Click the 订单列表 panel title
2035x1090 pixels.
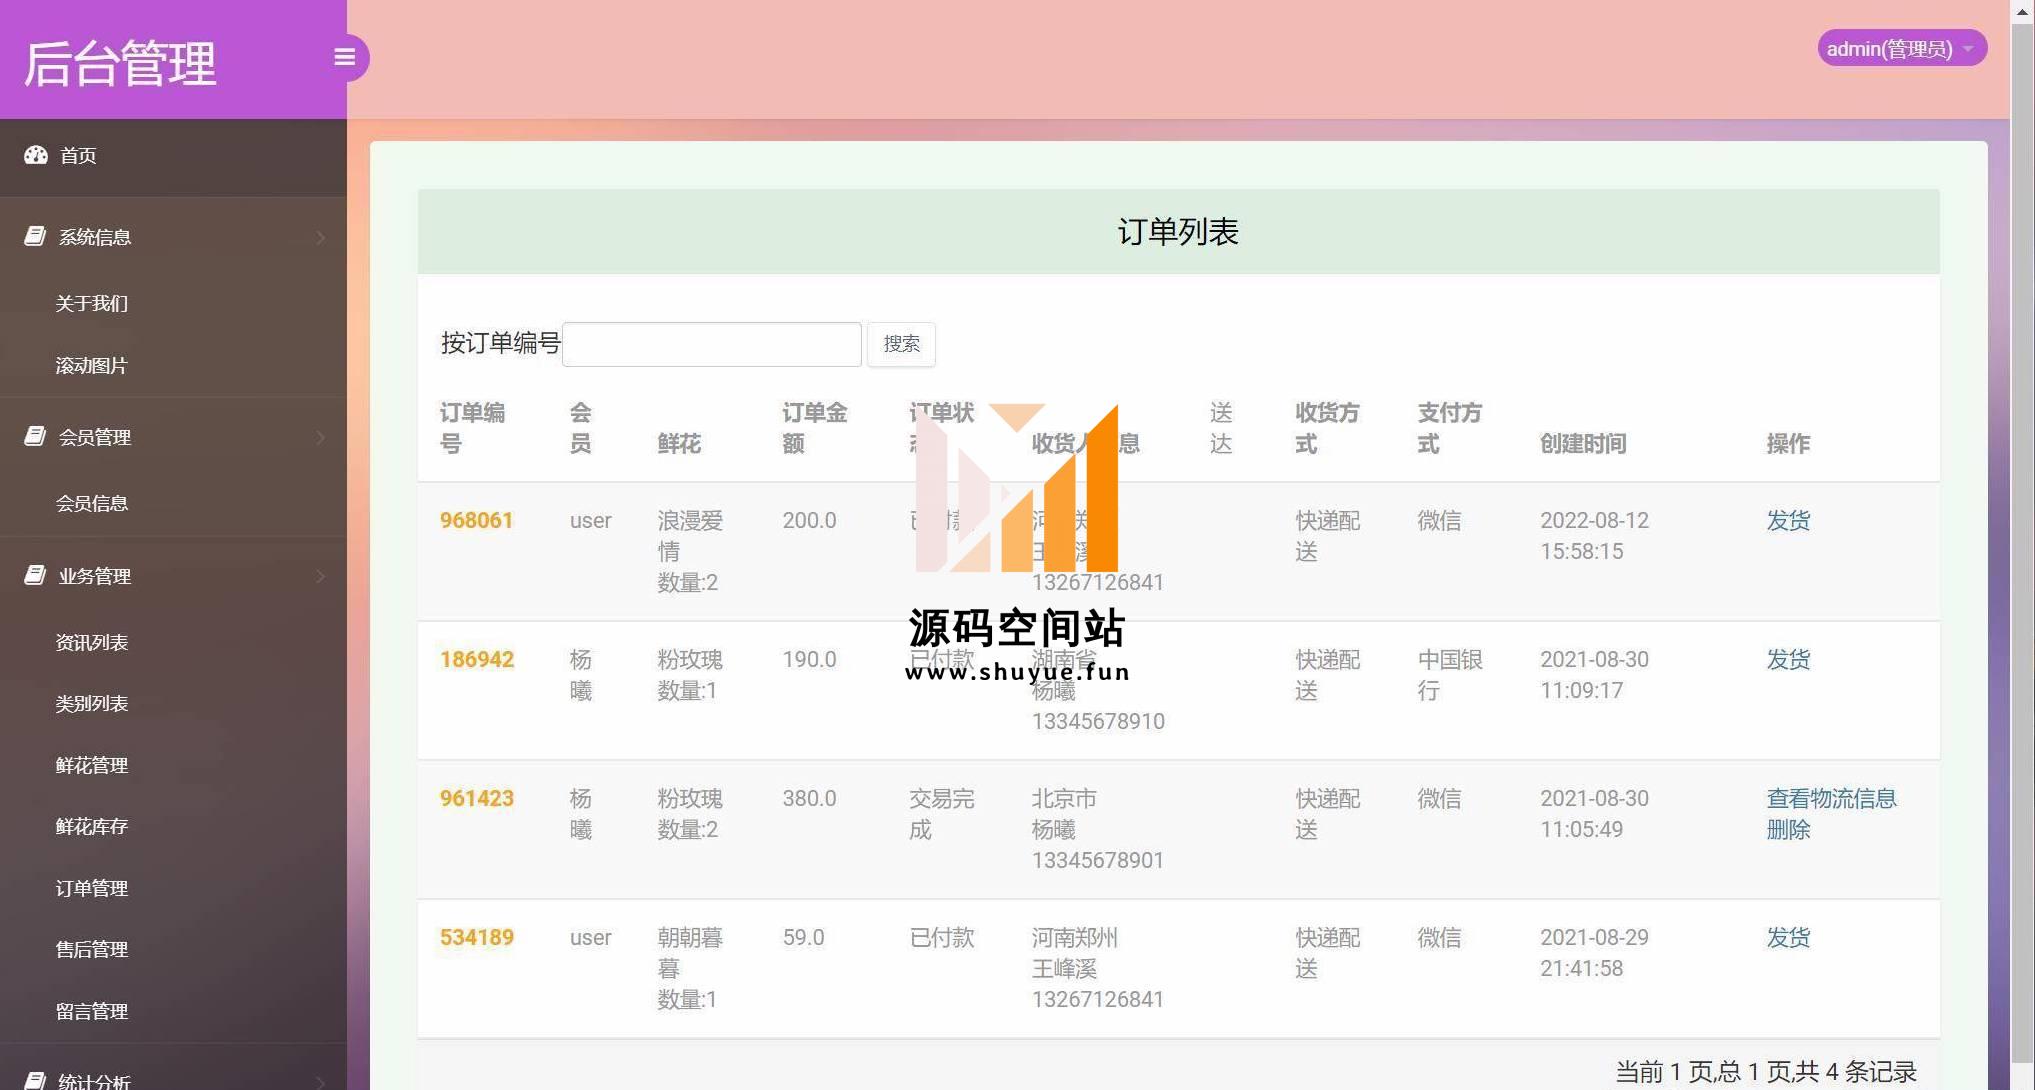click(x=1178, y=232)
